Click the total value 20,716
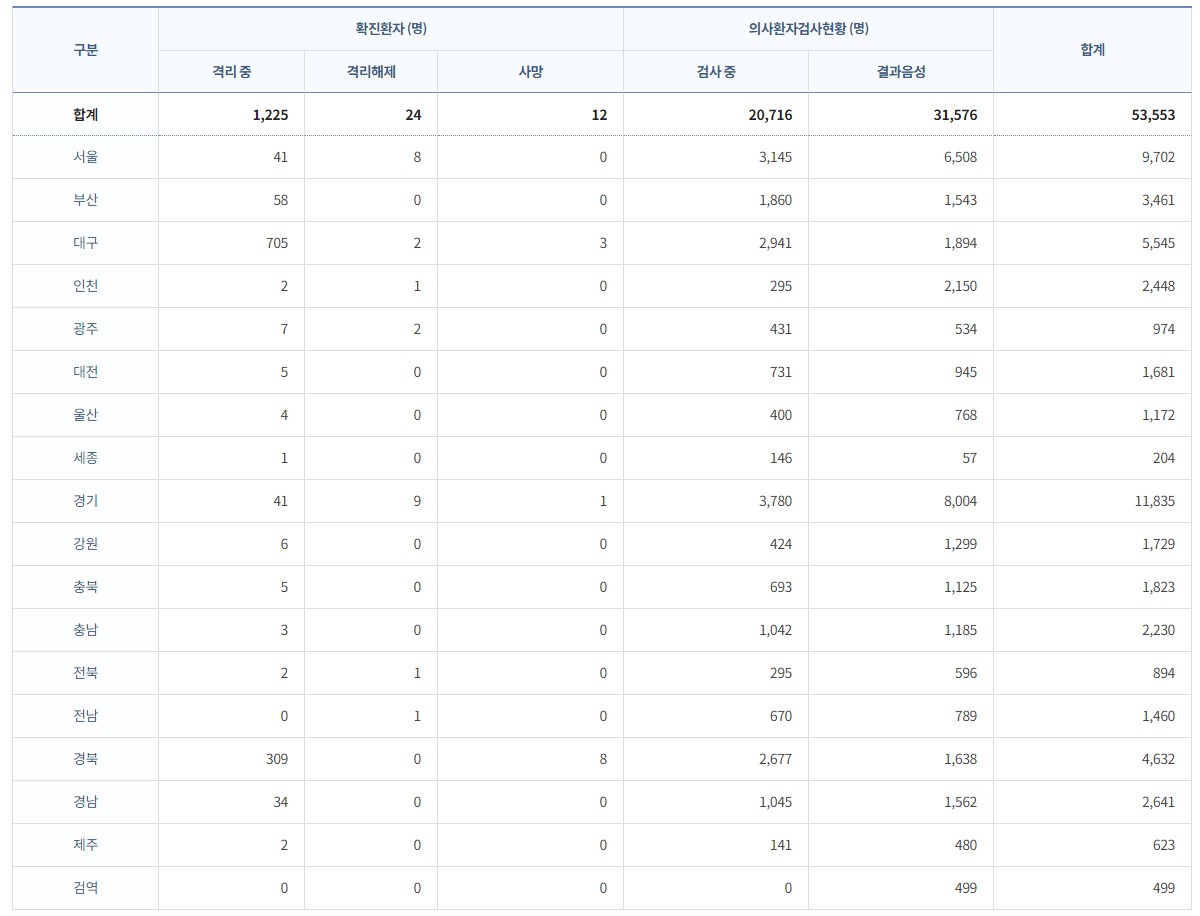 click(x=770, y=115)
